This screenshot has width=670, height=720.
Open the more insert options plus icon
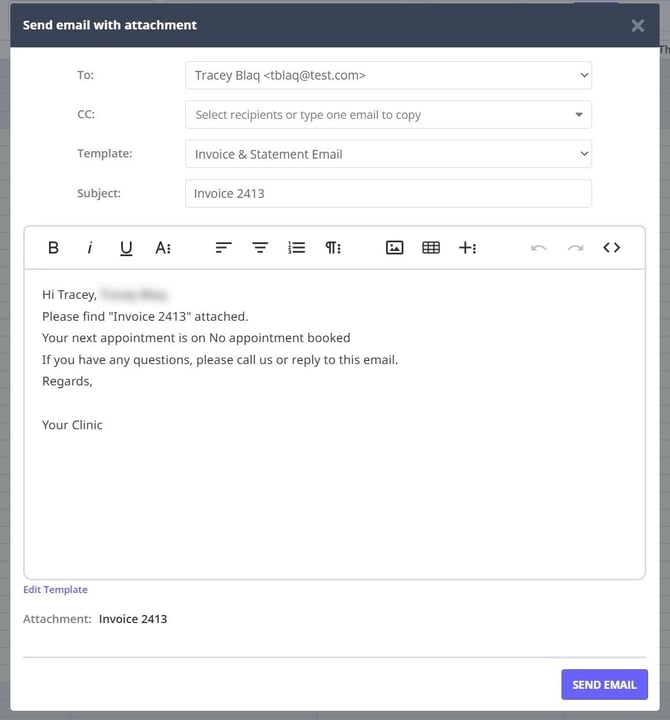[468, 248]
